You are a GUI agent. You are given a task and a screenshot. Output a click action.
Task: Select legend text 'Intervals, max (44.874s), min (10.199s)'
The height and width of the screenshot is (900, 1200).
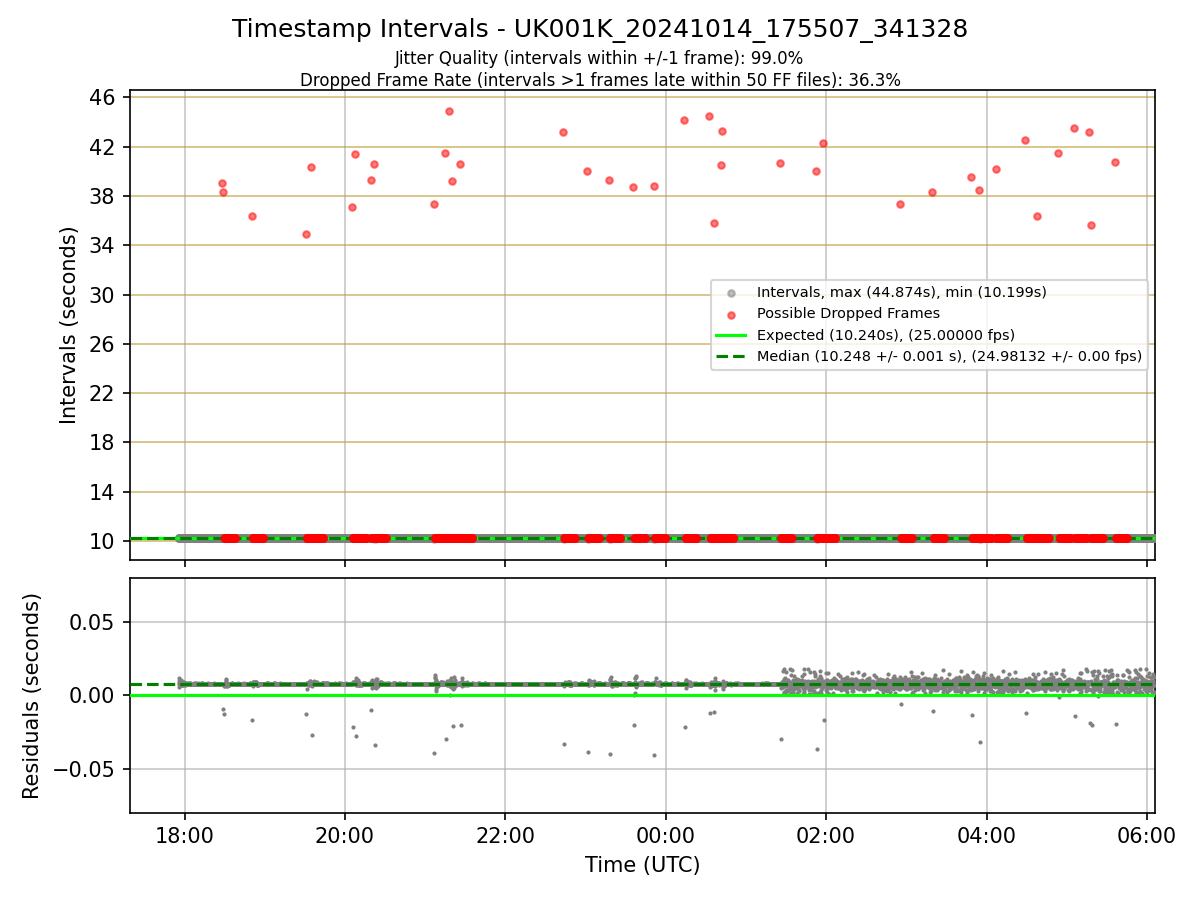[x=902, y=293]
